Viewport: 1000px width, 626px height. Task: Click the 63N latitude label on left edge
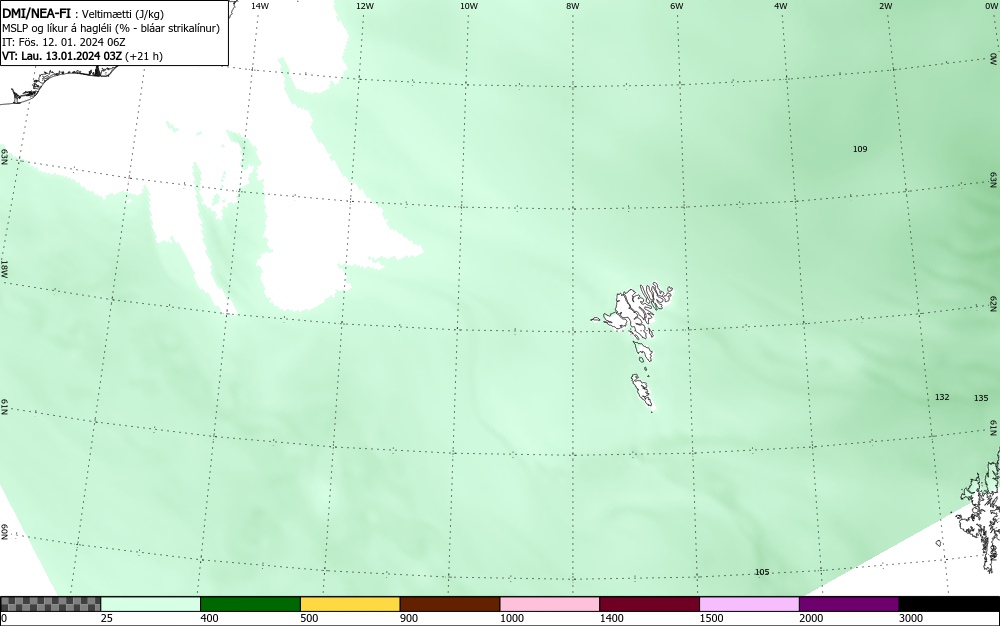coord(4,157)
